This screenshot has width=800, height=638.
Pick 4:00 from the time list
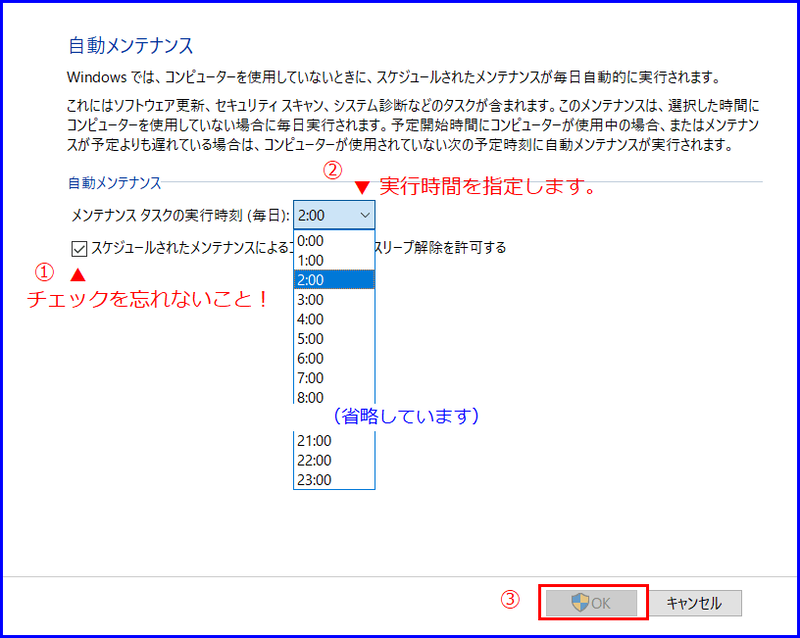[334, 319]
